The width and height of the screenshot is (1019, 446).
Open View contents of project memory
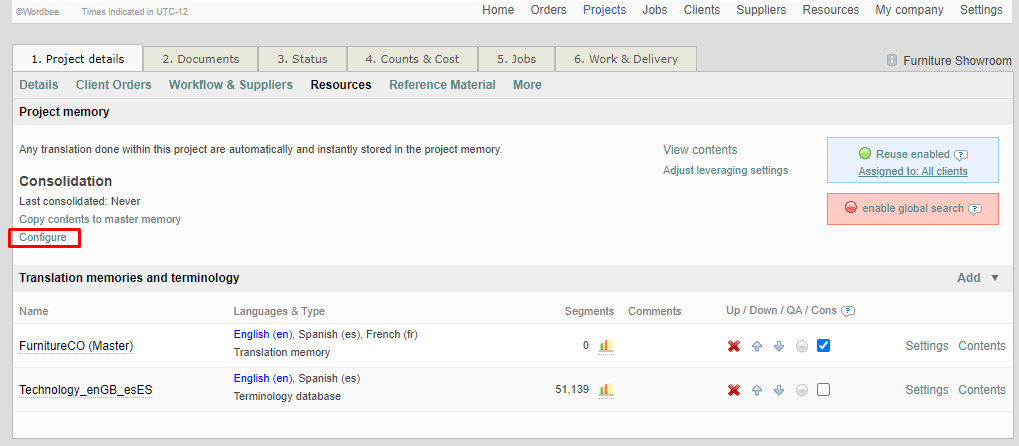[700, 150]
